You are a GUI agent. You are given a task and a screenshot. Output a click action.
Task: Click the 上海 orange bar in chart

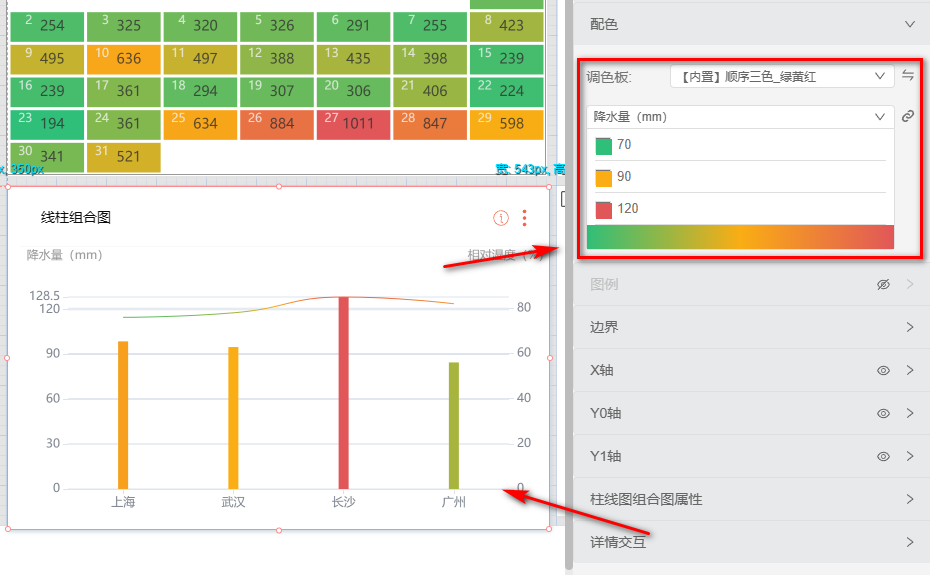tap(123, 414)
